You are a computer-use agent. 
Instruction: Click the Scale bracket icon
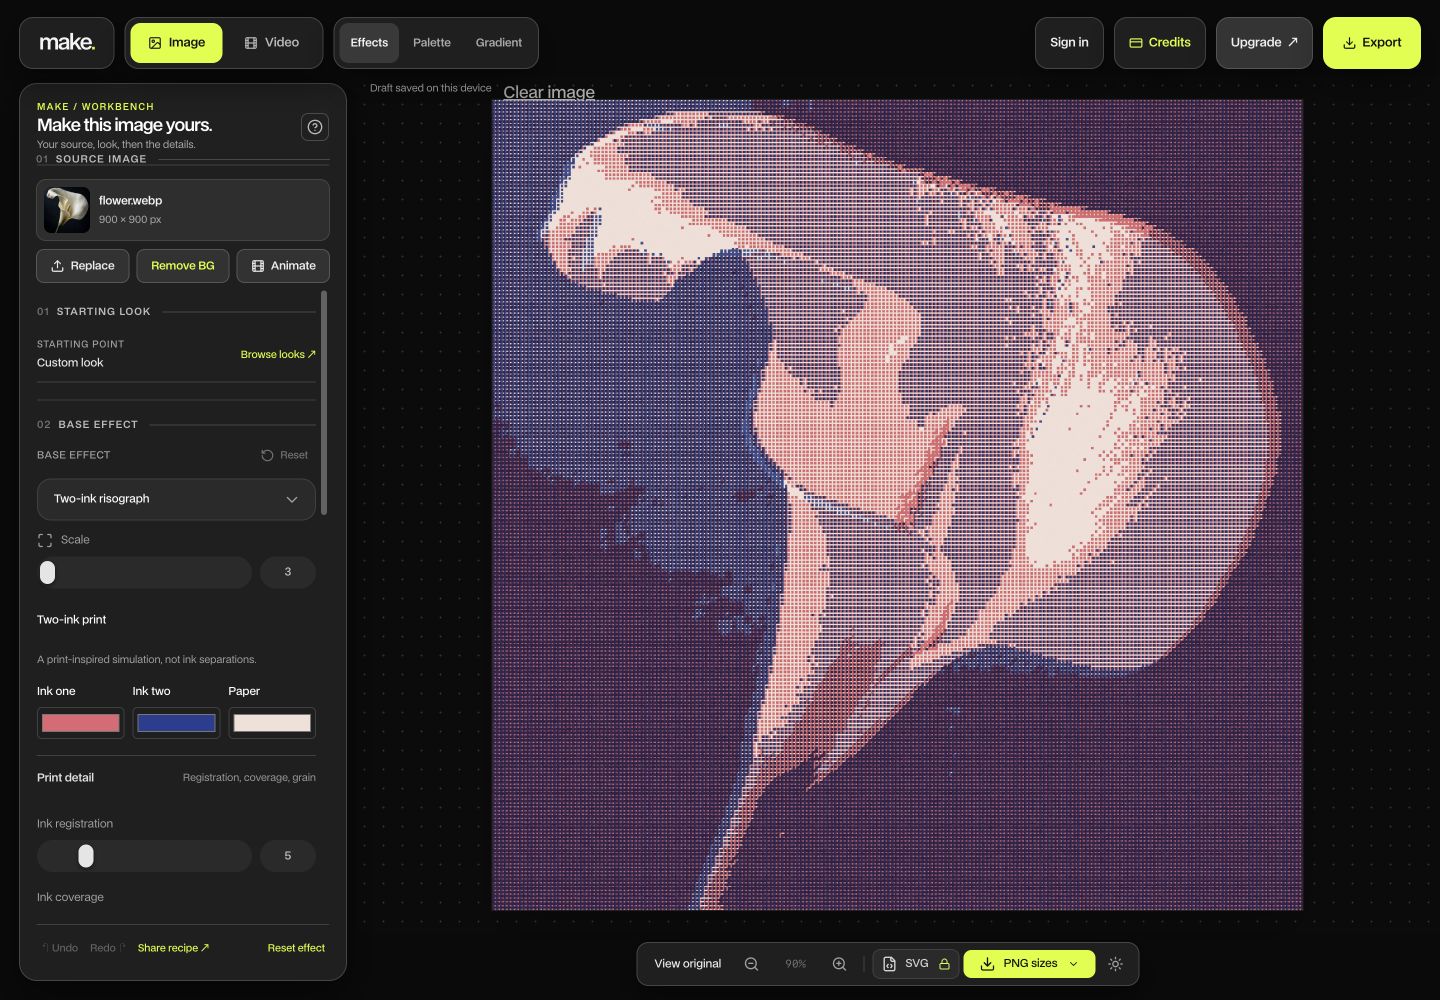point(45,540)
